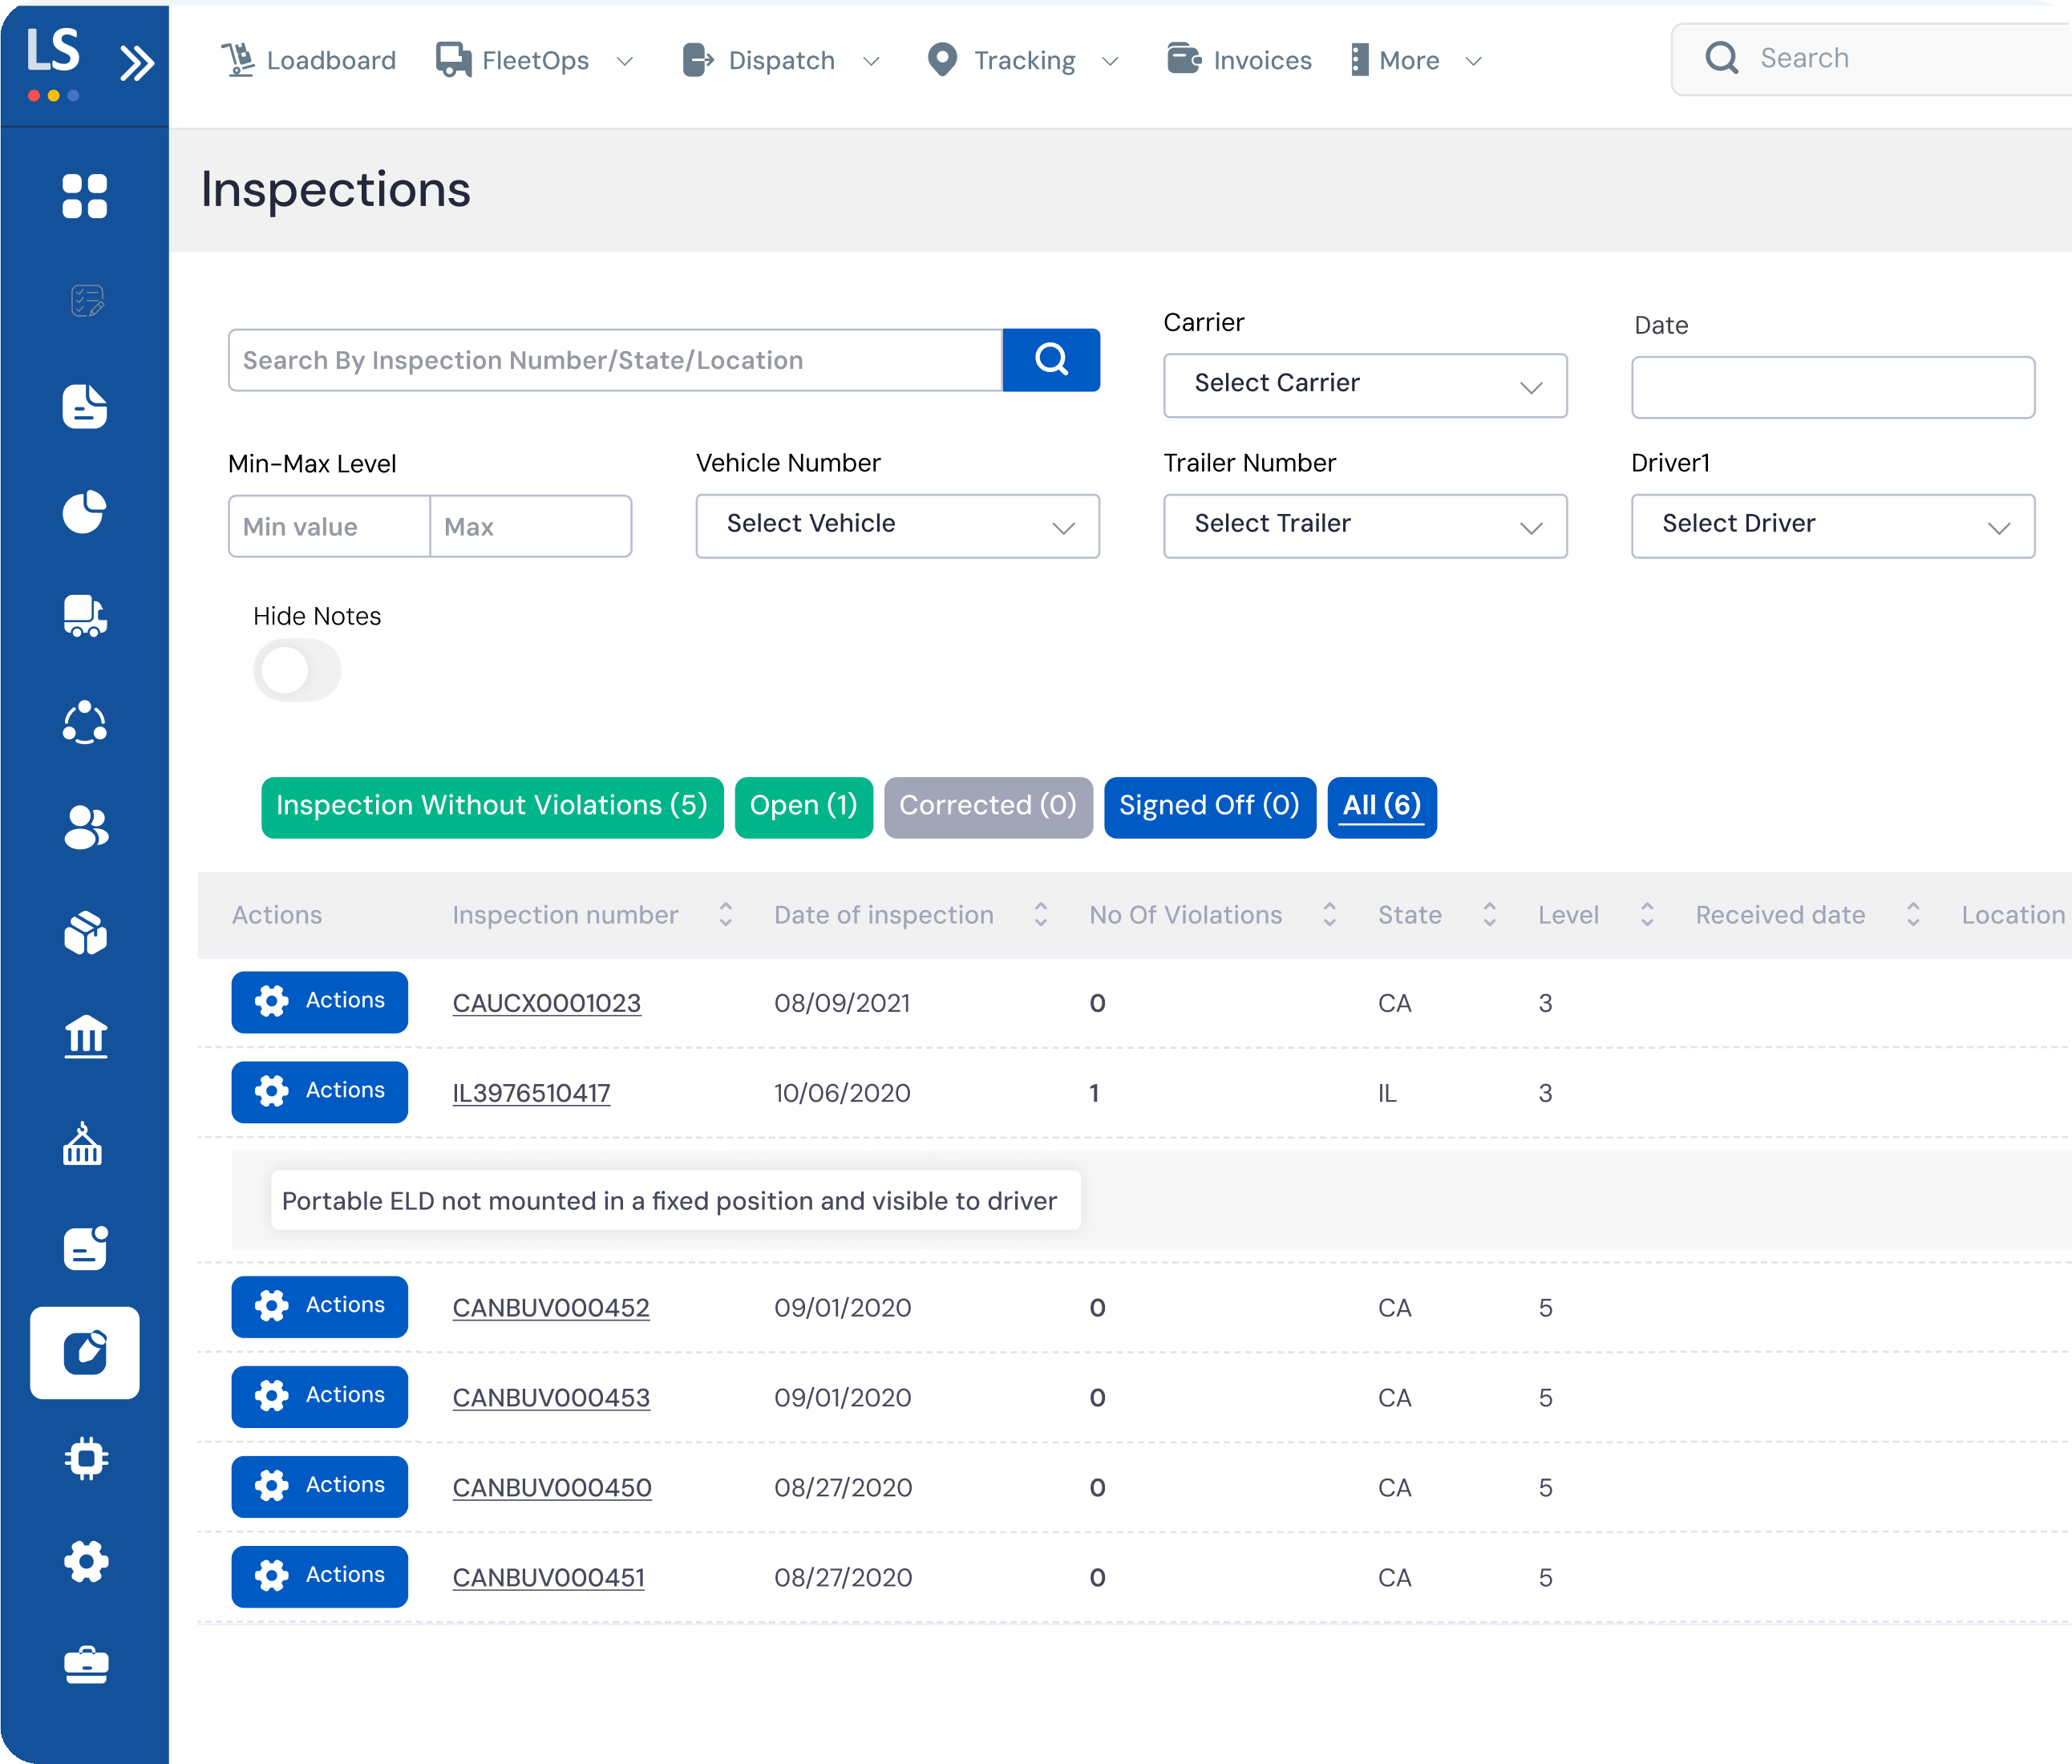Filter by Inspection Without Violations (5)
This screenshot has height=1764, width=2072.
pyautogui.click(x=492, y=807)
